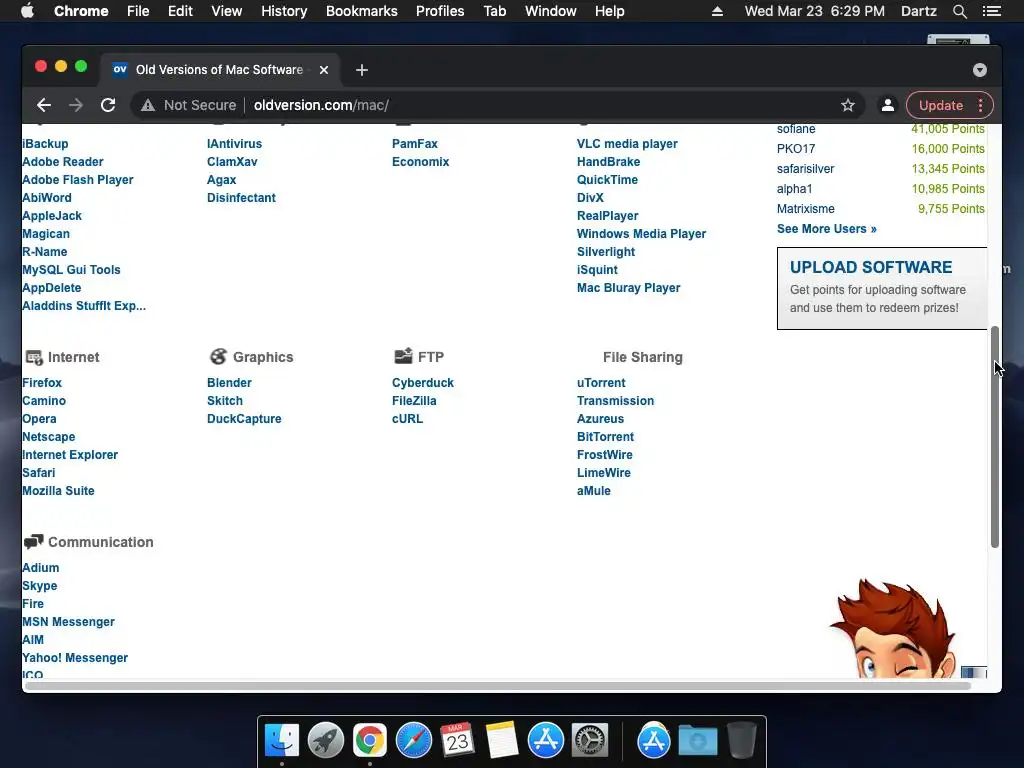
Task: Click the horizontal page scrollbar
Action: [x=498, y=685]
